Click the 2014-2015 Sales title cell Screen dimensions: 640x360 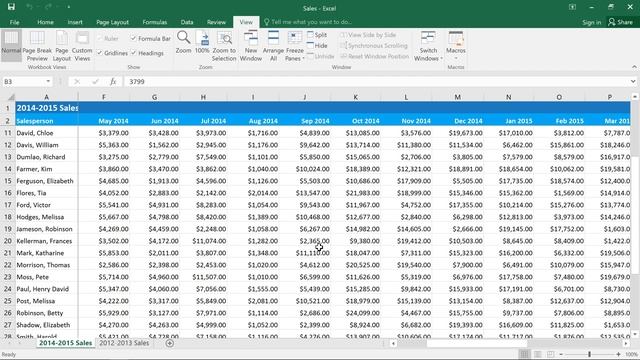pos(47,108)
